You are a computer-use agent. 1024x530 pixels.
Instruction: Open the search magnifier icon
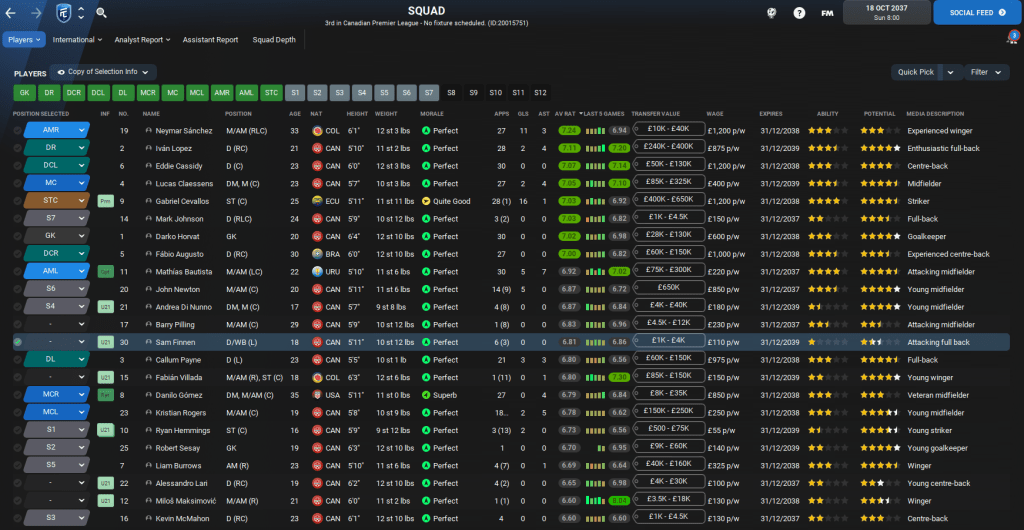tap(101, 13)
